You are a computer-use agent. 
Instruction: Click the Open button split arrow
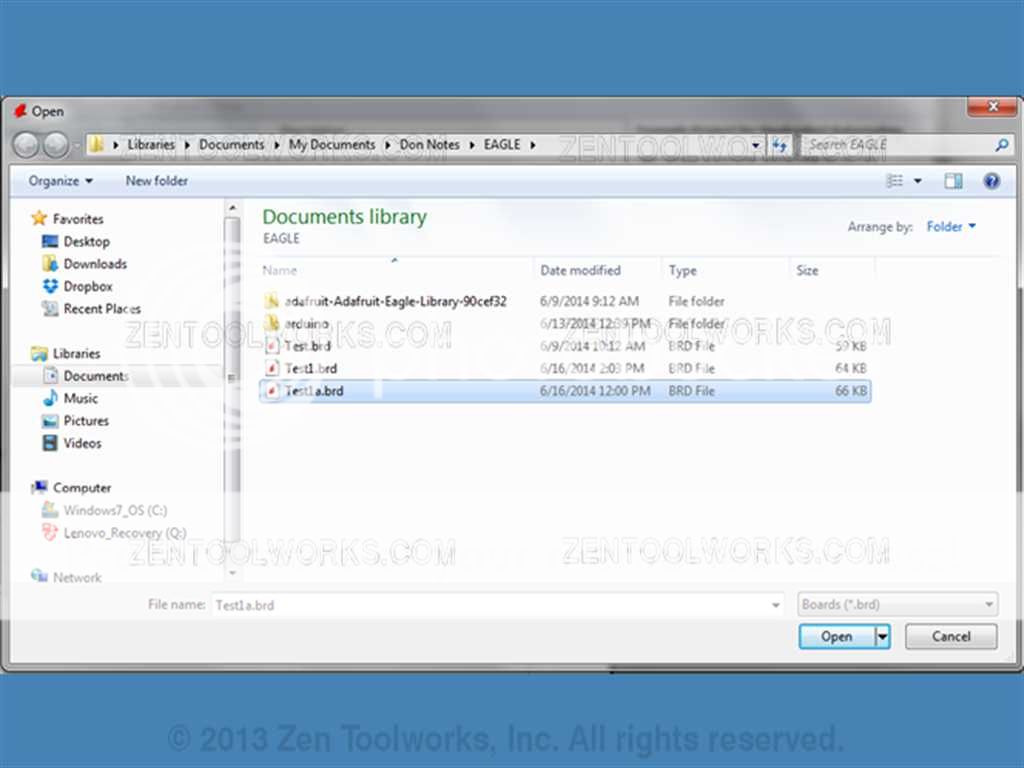(x=882, y=636)
